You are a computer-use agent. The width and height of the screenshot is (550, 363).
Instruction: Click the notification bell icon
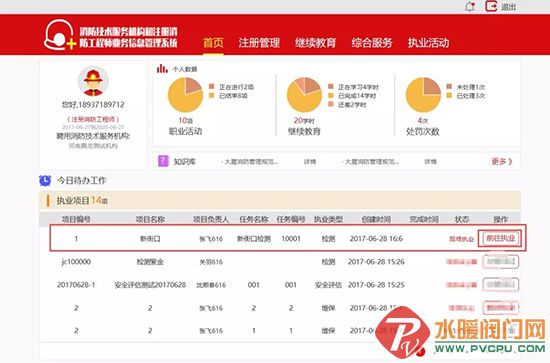click(x=470, y=6)
